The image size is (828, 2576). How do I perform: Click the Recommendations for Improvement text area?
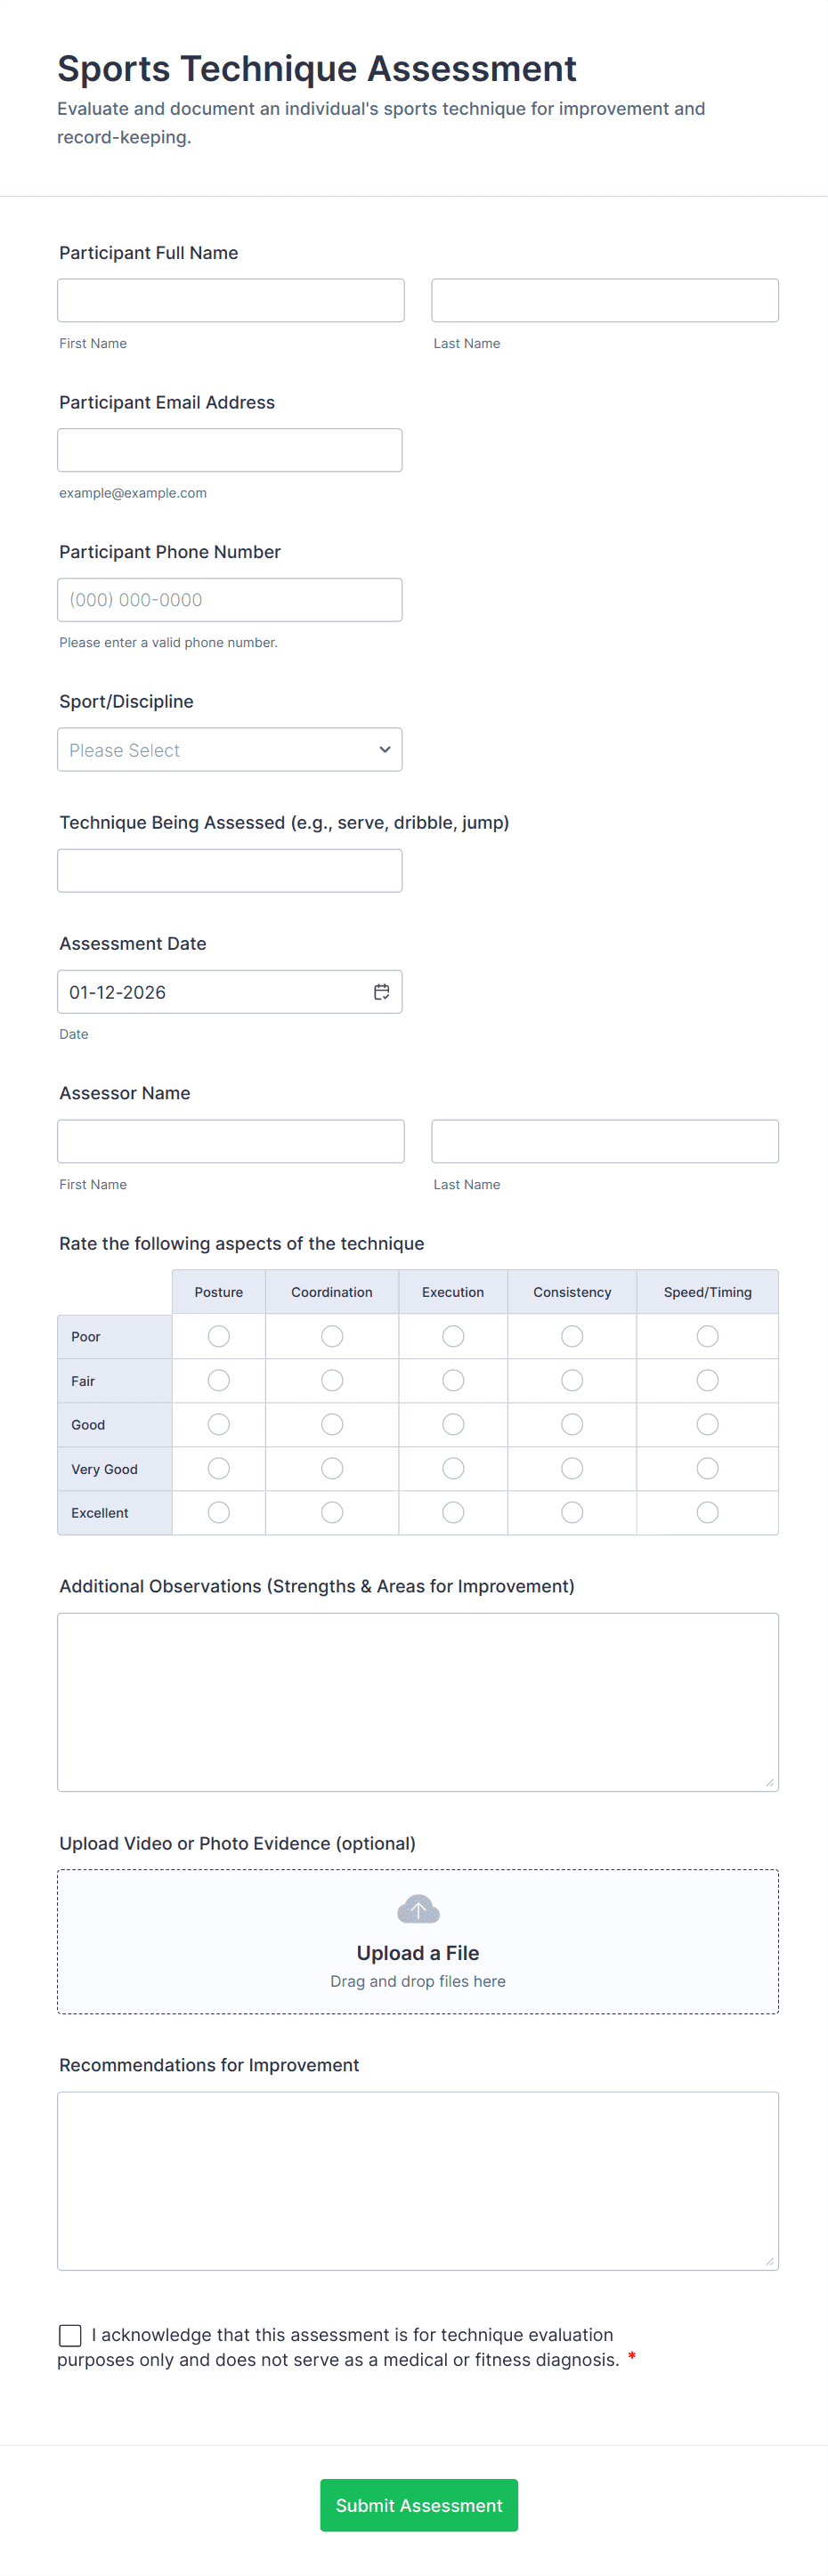[418, 2180]
